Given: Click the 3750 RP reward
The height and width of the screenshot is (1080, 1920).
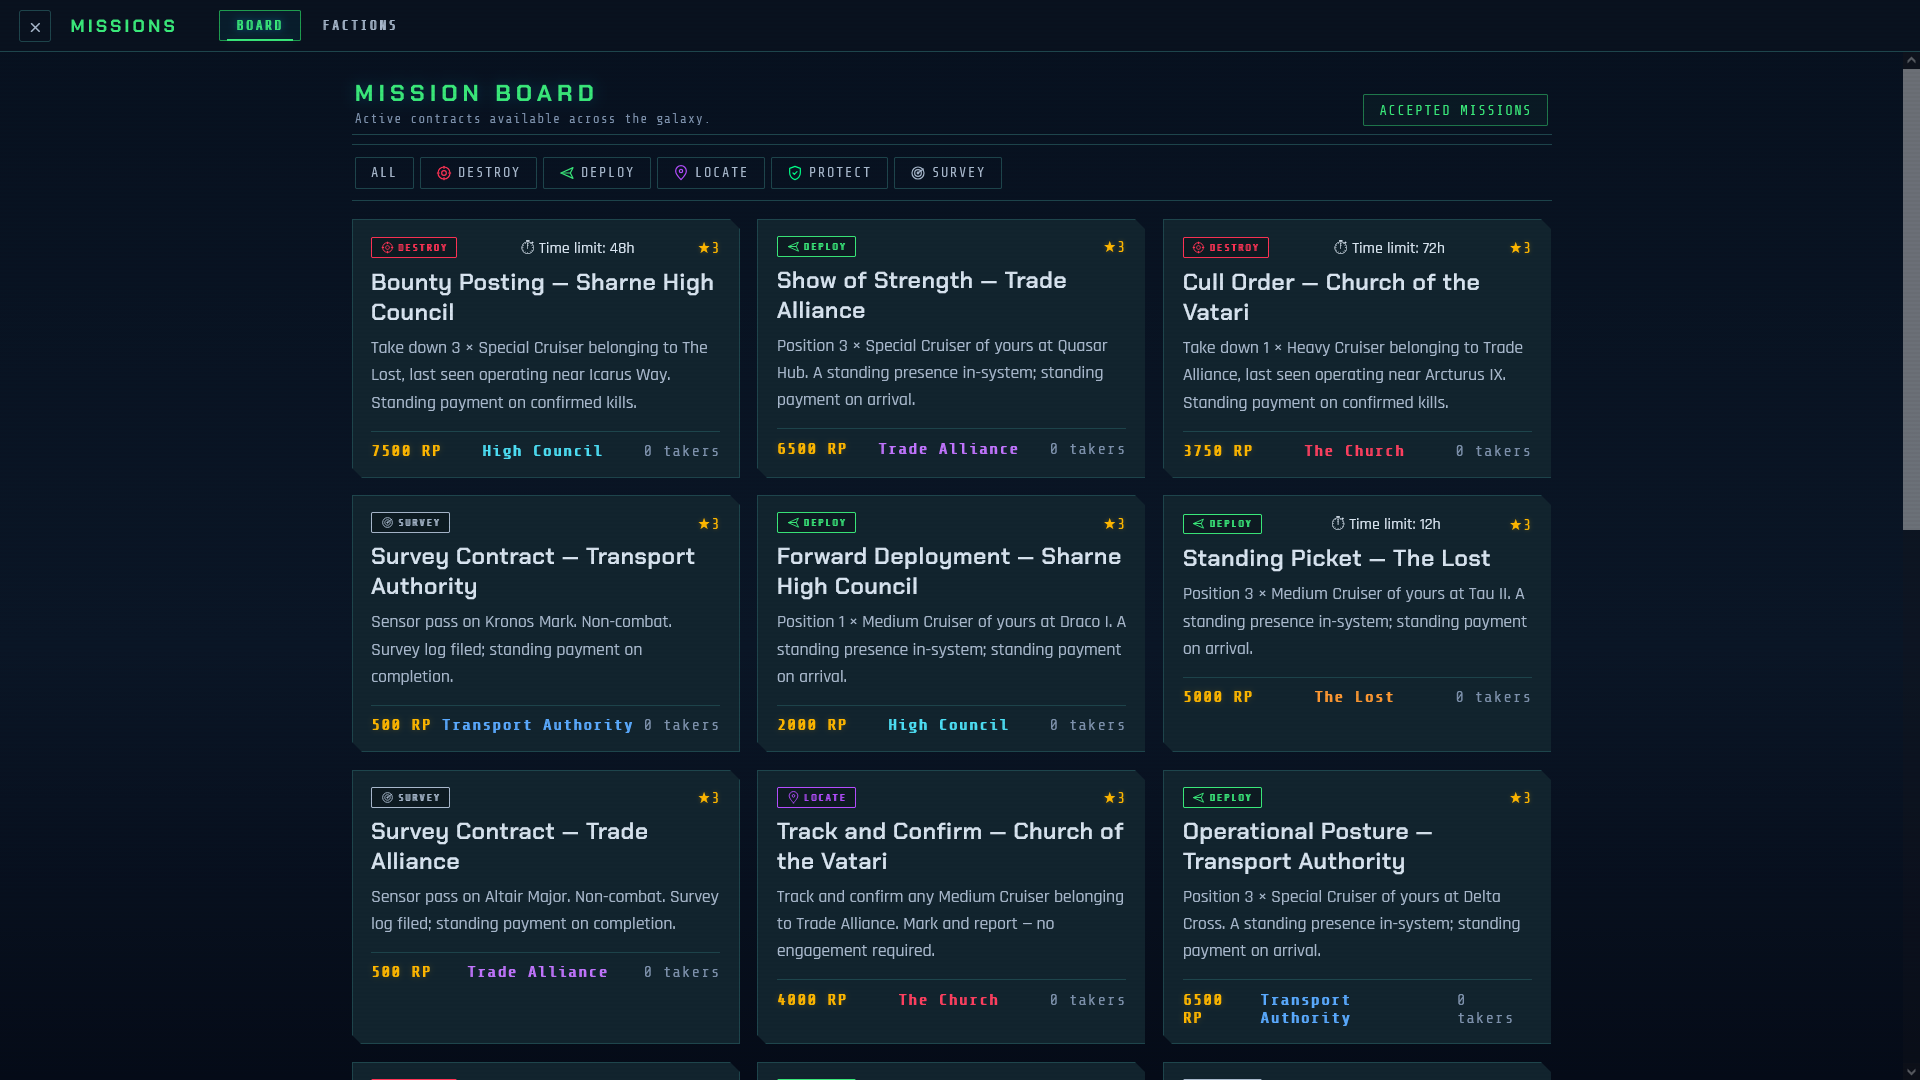Looking at the screenshot, I should click(x=1218, y=451).
